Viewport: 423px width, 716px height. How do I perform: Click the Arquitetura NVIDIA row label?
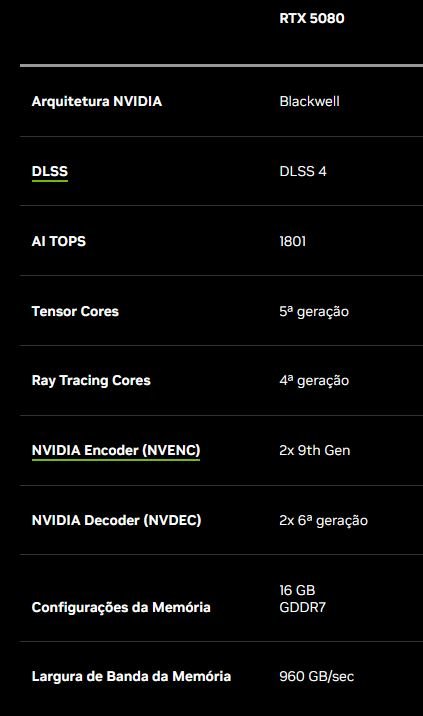coord(97,101)
